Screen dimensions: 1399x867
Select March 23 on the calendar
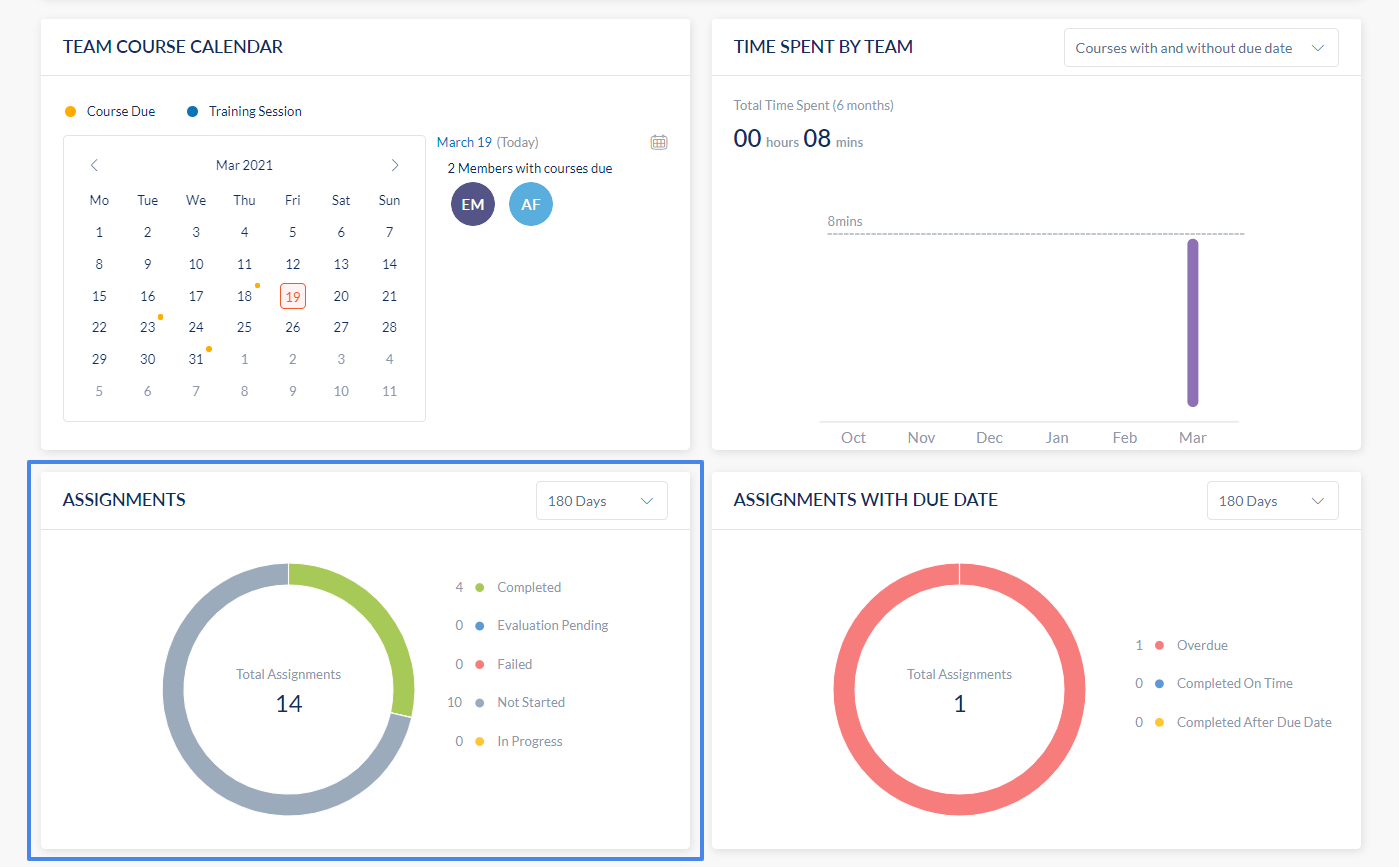point(148,327)
